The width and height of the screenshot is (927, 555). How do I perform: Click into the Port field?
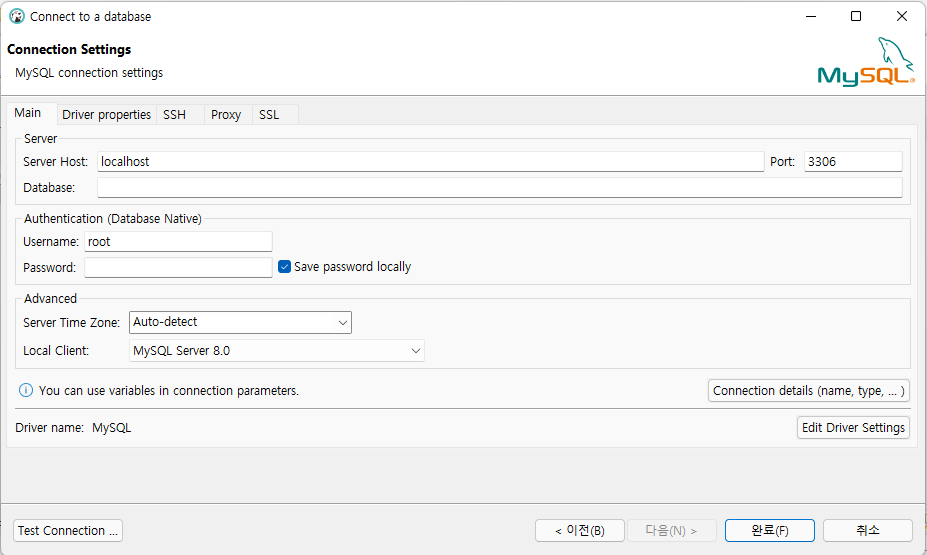(853, 161)
